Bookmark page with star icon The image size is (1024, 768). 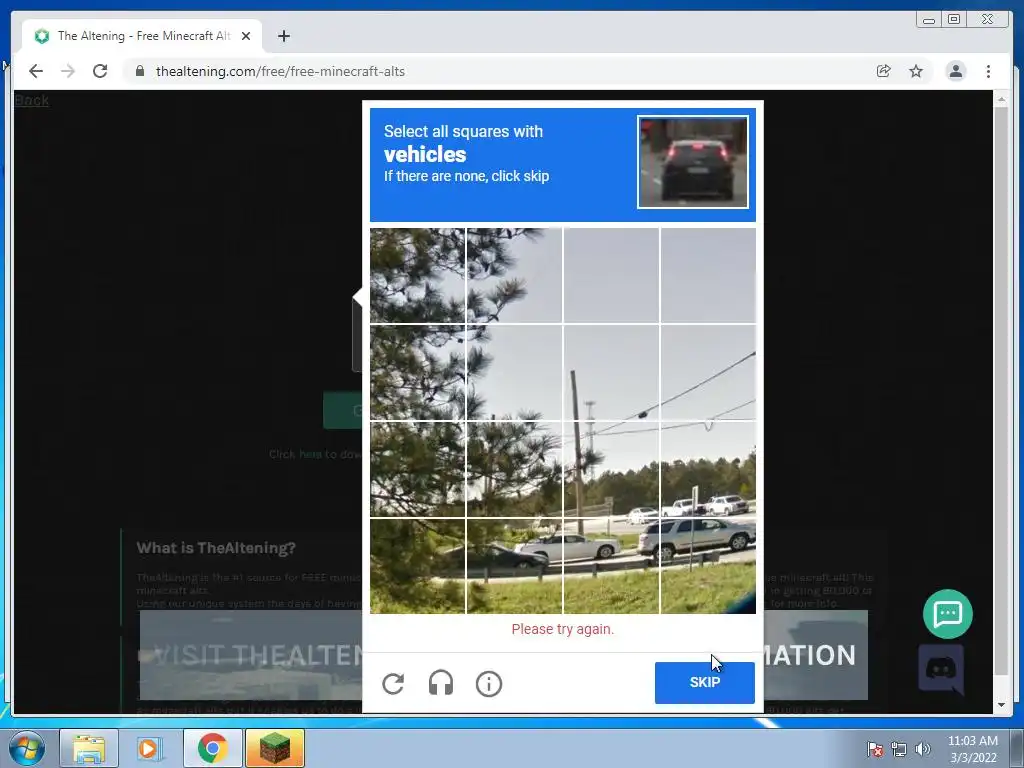pos(916,71)
